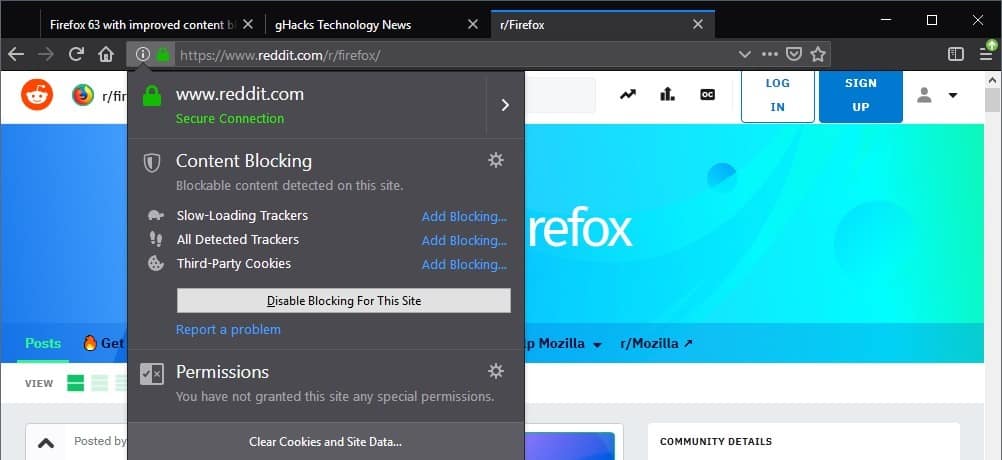Click Disable Blocking For This Site

(344, 301)
